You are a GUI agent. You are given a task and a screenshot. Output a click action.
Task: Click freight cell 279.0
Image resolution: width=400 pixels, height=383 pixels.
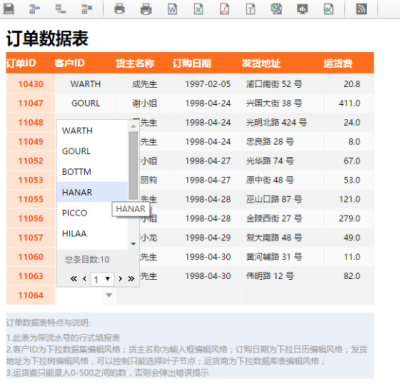[349, 218]
